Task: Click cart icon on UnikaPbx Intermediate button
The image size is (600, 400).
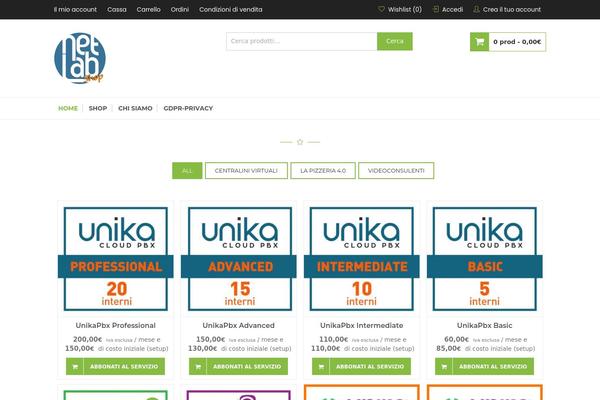Action: pyautogui.click(x=321, y=366)
